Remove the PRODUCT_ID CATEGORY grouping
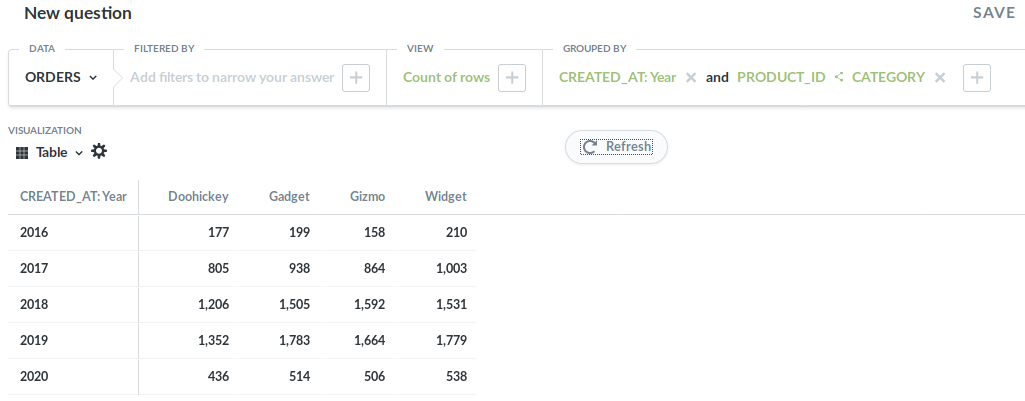The width and height of the screenshot is (1025, 401). pyautogui.click(x=940, y=78)
